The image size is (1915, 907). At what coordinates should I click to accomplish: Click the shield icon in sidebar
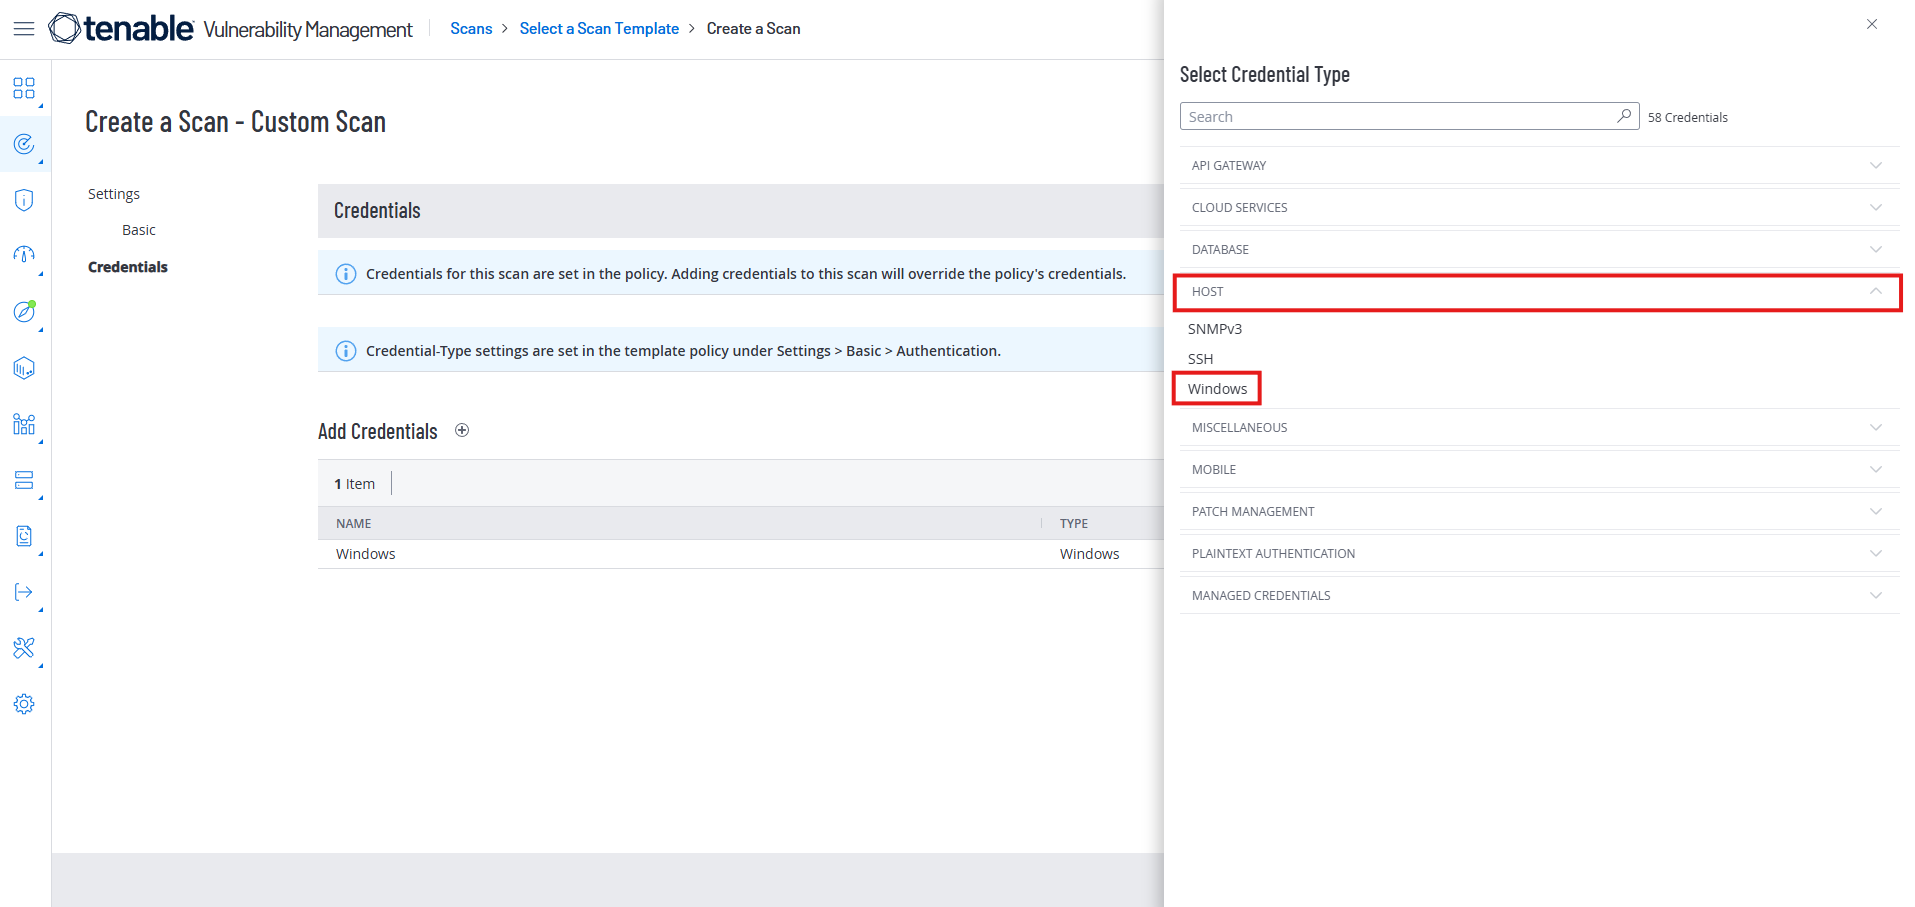pos(24,200)
